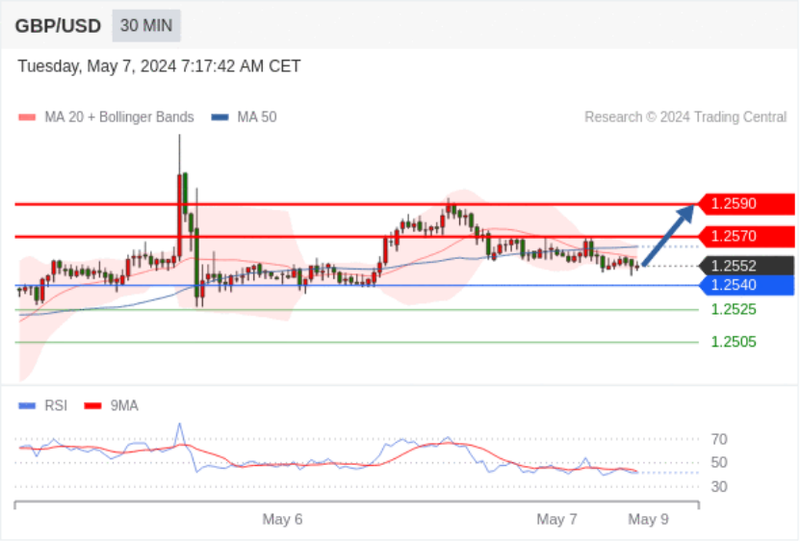Click the RSI 70 level label

click(719, 439)
